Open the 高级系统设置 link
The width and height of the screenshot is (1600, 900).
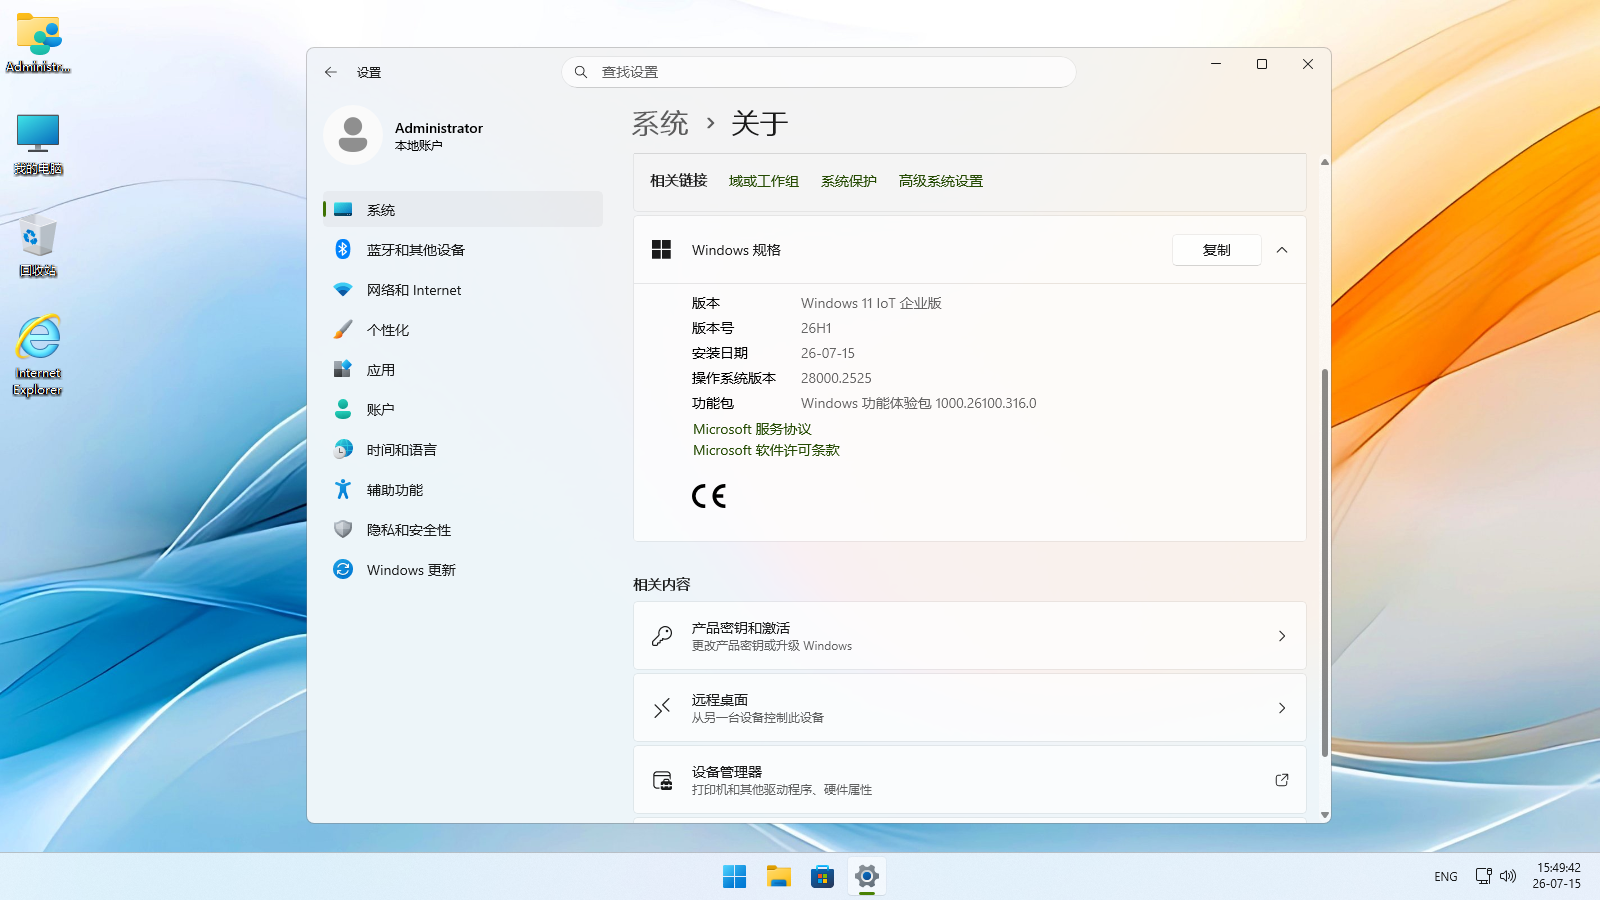(941, 181)
